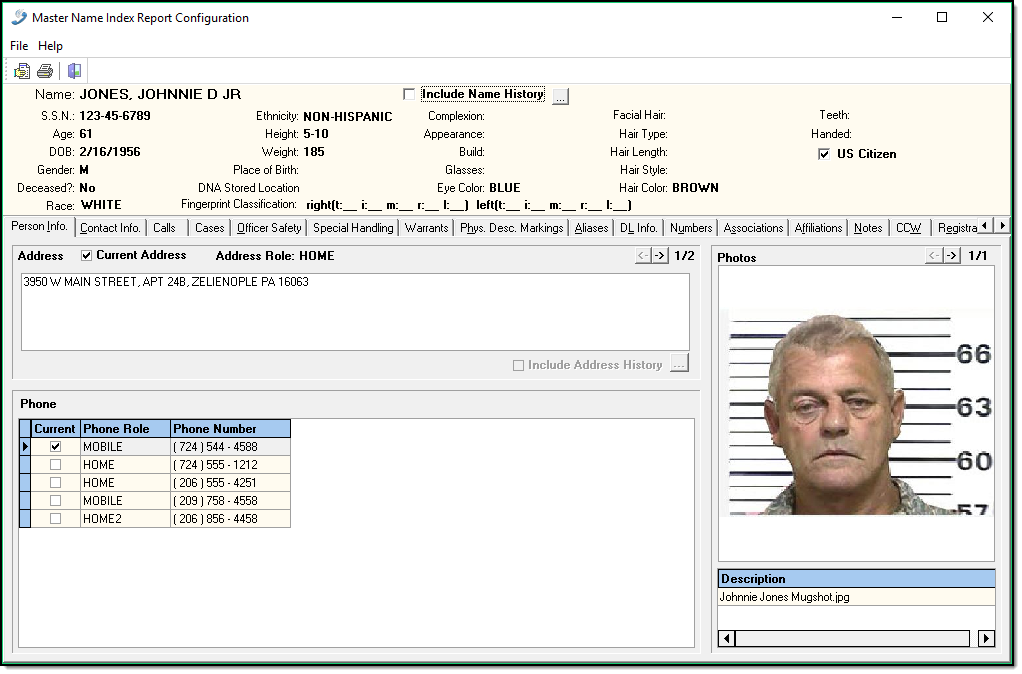The height and width of the screenshot is (674, 1022).
Task: Go to next address record arrow
Action: pyautogui.click(x=660, y=256)
